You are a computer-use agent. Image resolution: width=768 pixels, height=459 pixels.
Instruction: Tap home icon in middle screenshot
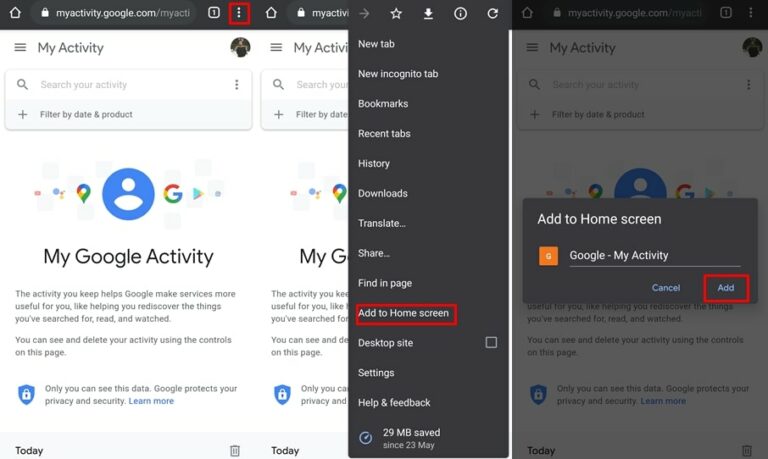click(271, 13)
